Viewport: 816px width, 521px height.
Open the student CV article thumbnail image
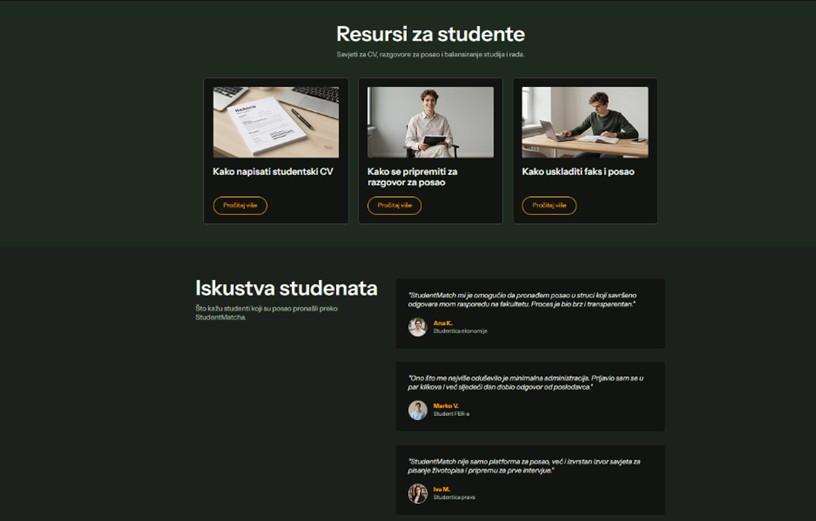click(276, 122)
